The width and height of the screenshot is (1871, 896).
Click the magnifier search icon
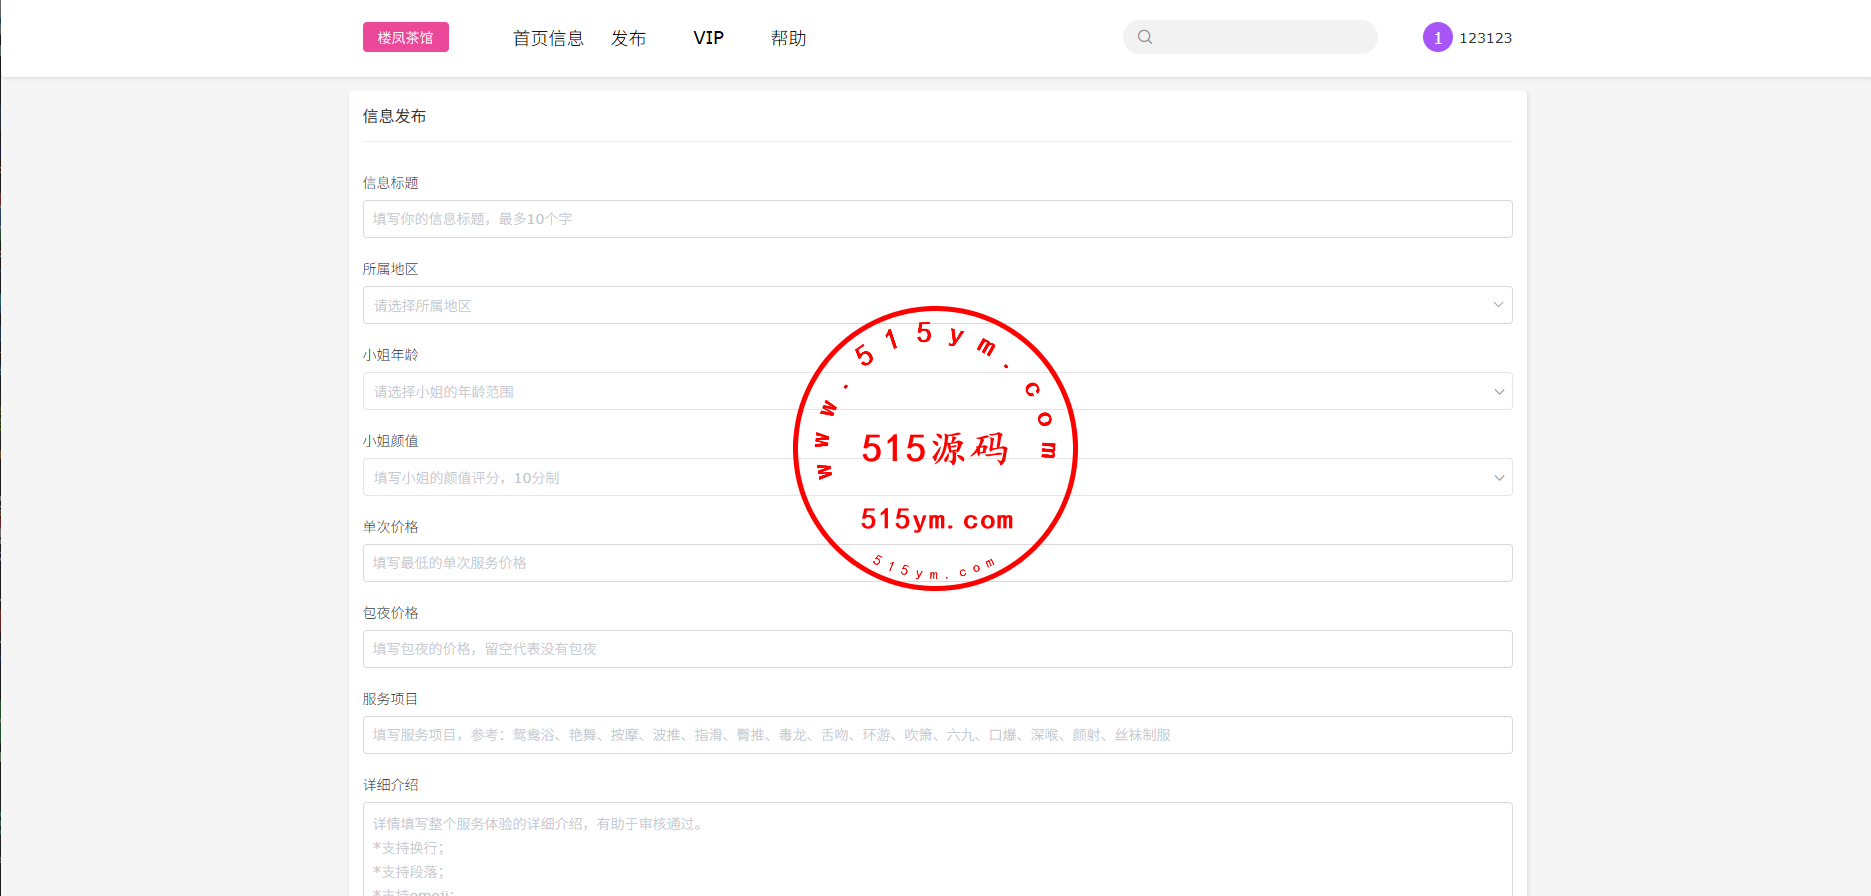(1145, 37)
